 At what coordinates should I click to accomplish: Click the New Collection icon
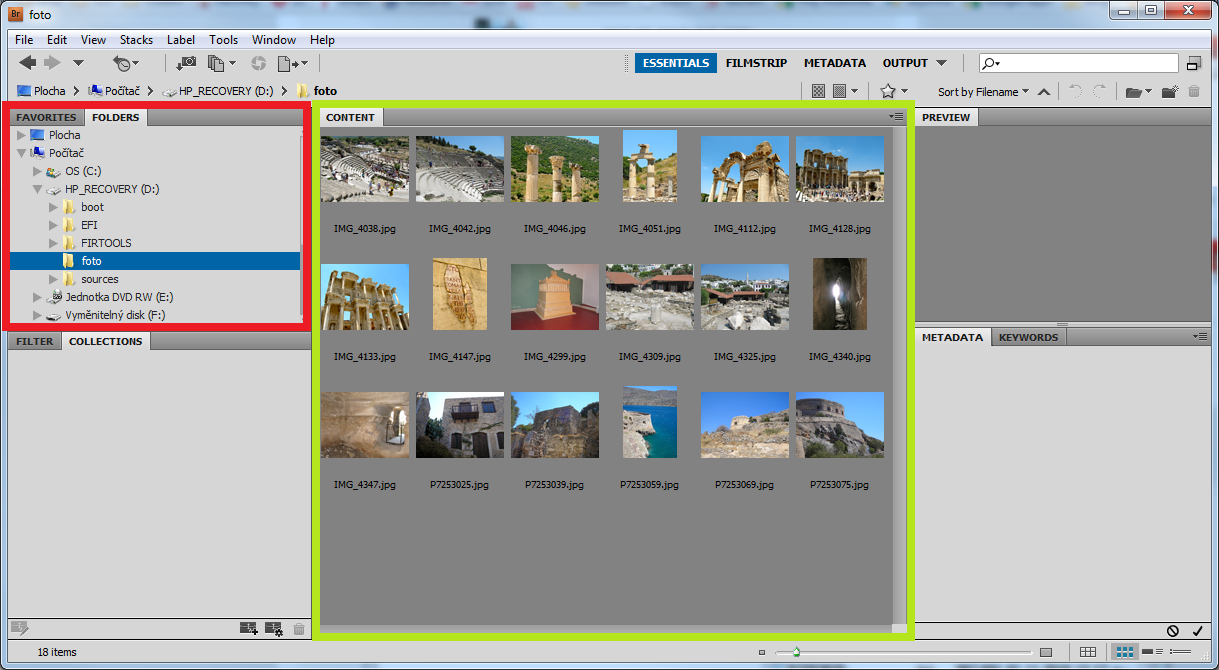coord(249,629)
